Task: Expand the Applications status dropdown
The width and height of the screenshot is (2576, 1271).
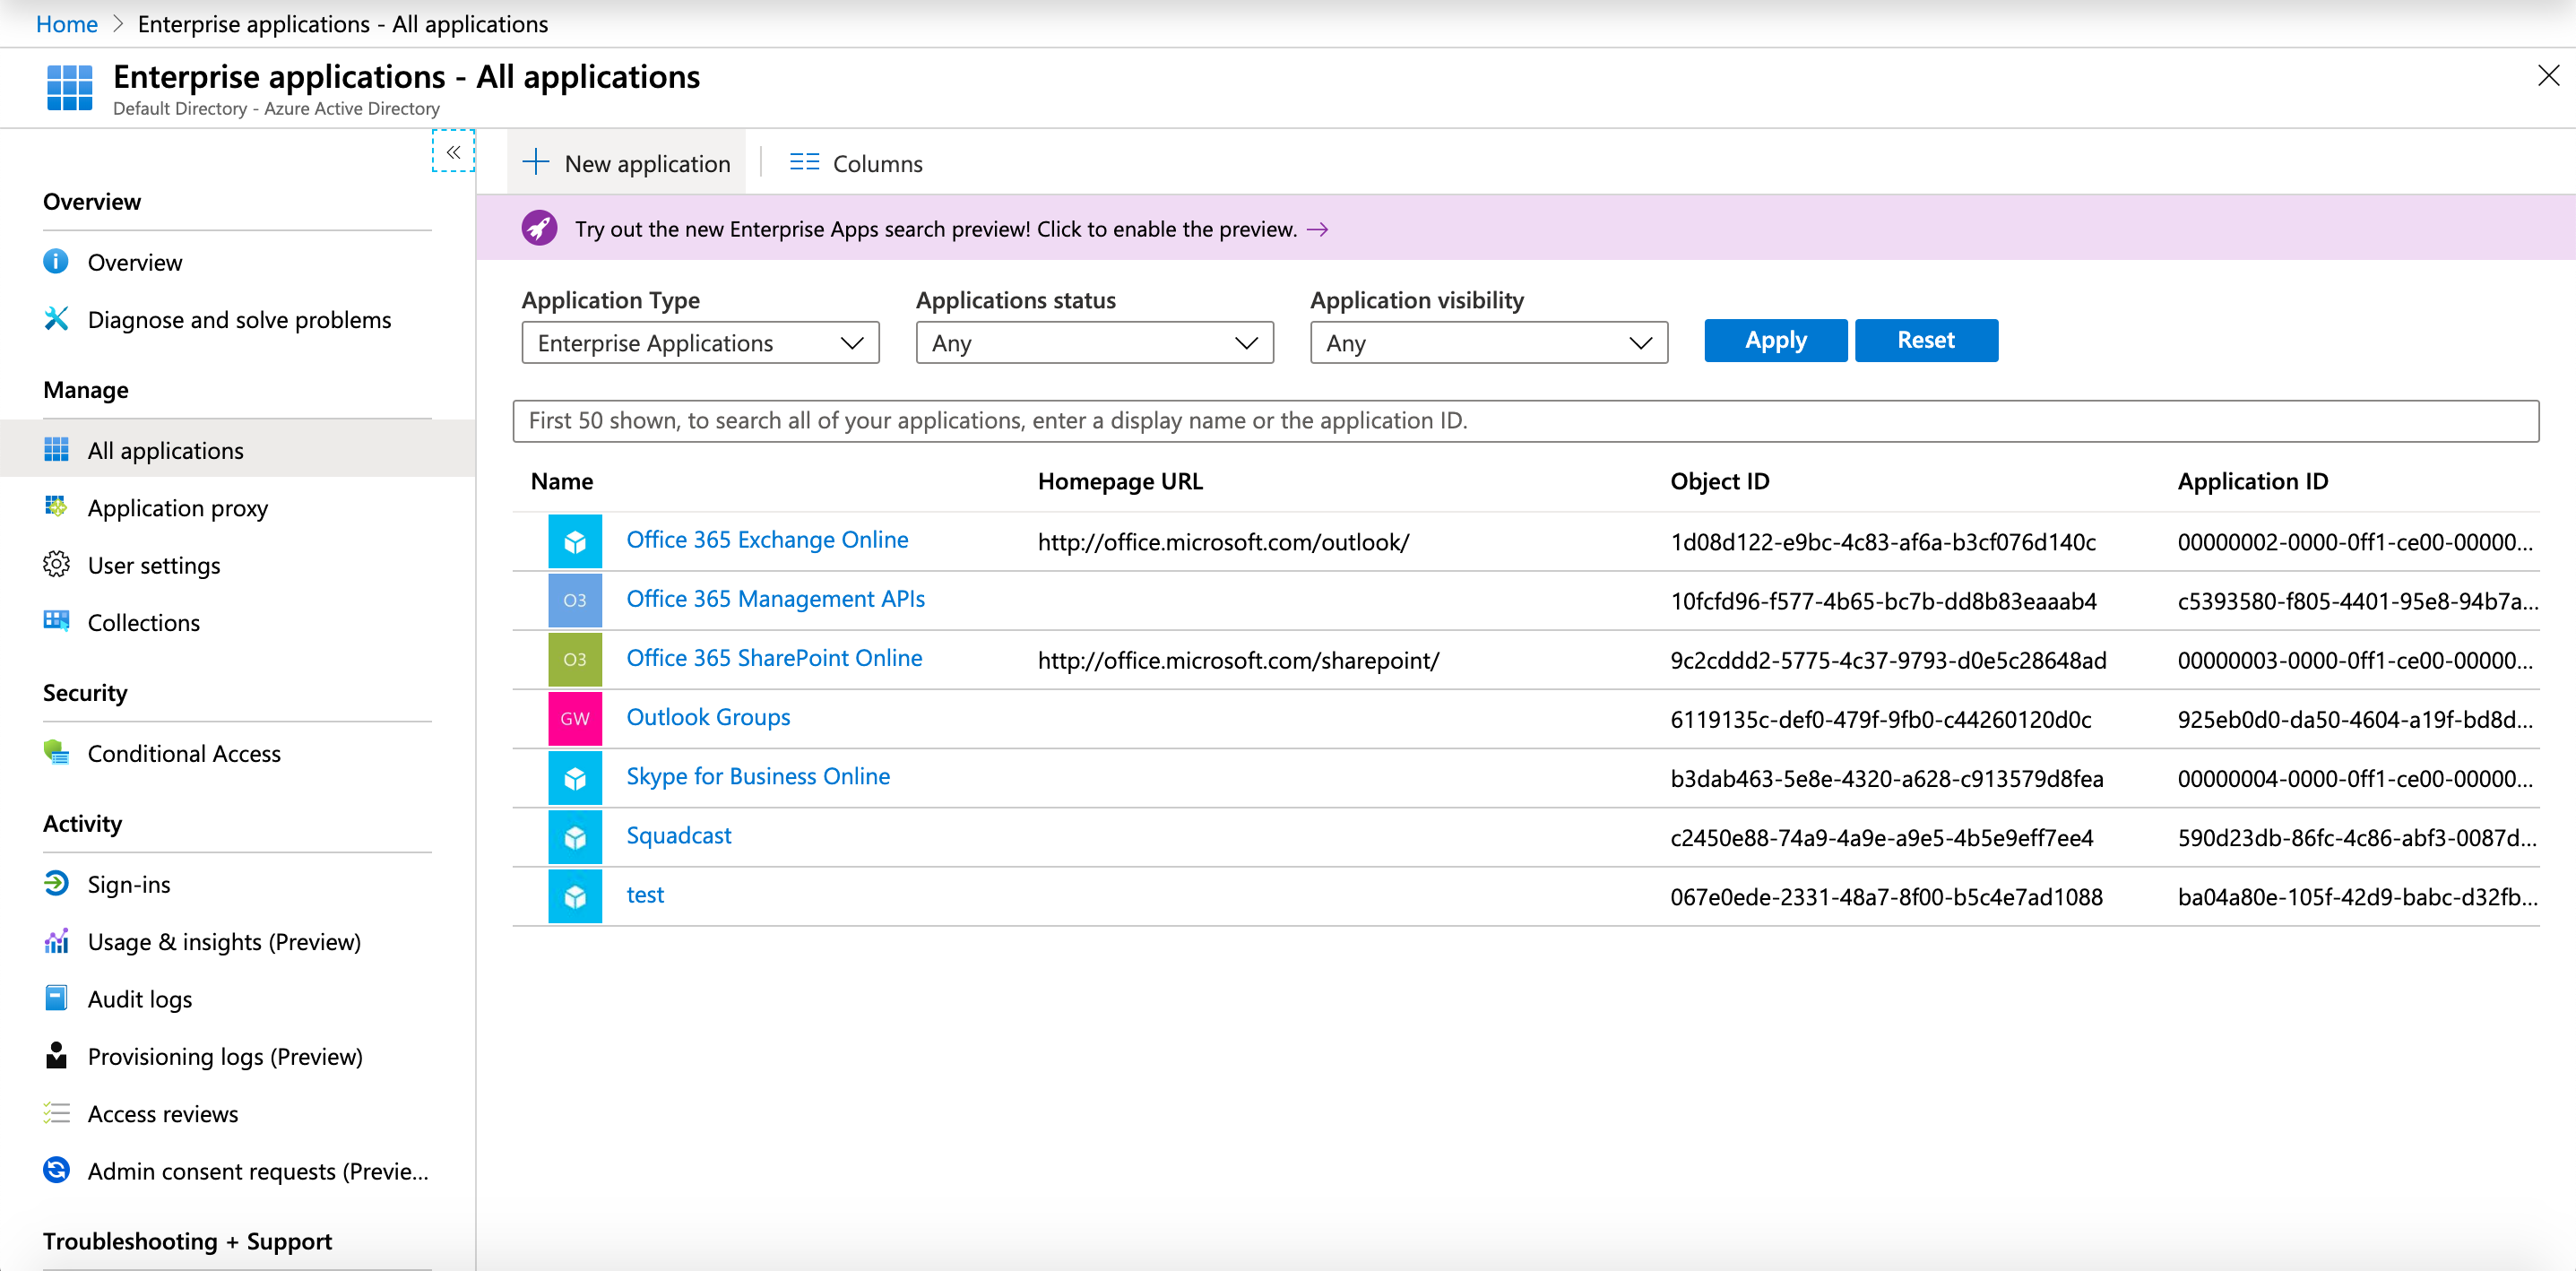Action: pos(1094,343)
